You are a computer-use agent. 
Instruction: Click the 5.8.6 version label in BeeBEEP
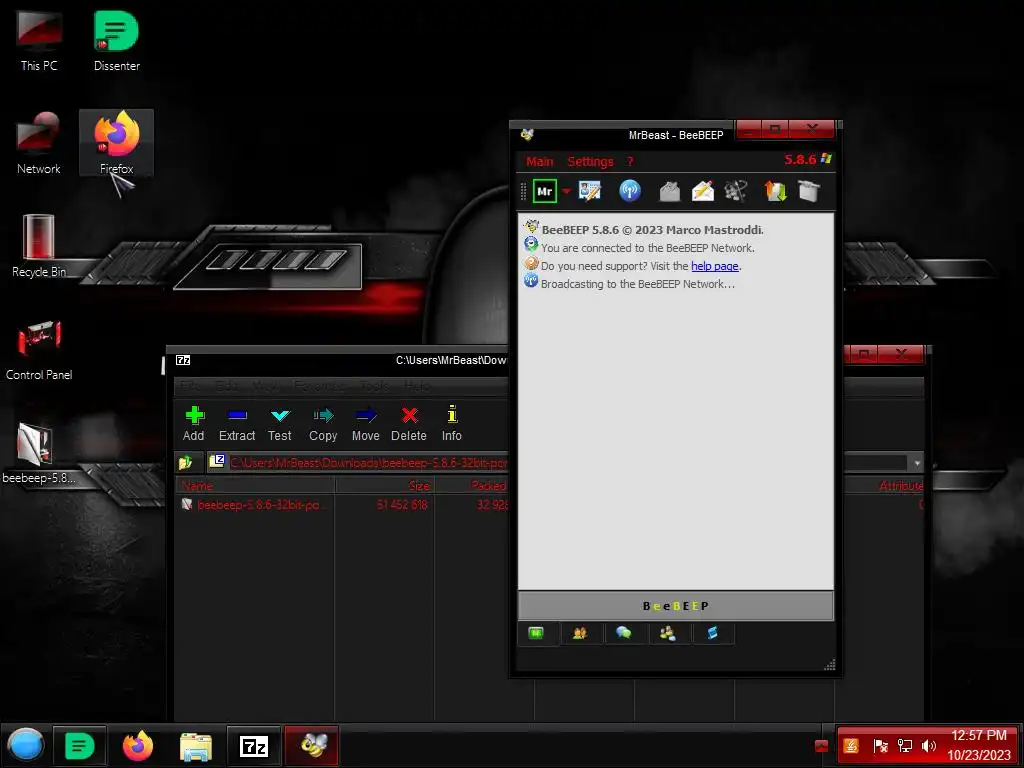click(800, 160)
